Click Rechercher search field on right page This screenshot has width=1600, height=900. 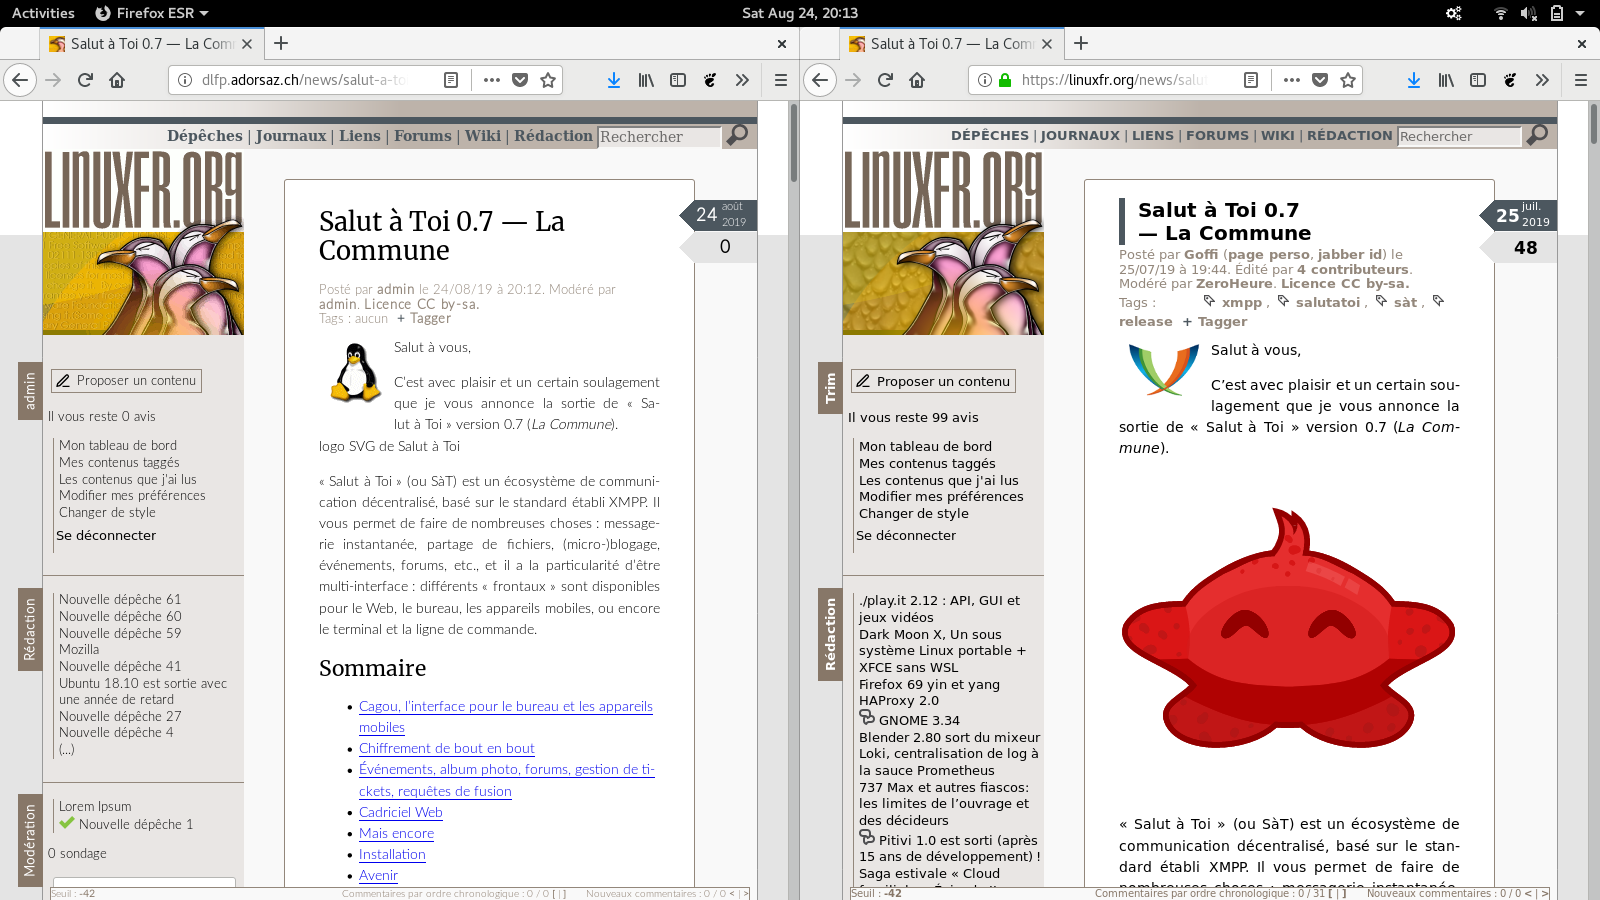[1459, 136]
